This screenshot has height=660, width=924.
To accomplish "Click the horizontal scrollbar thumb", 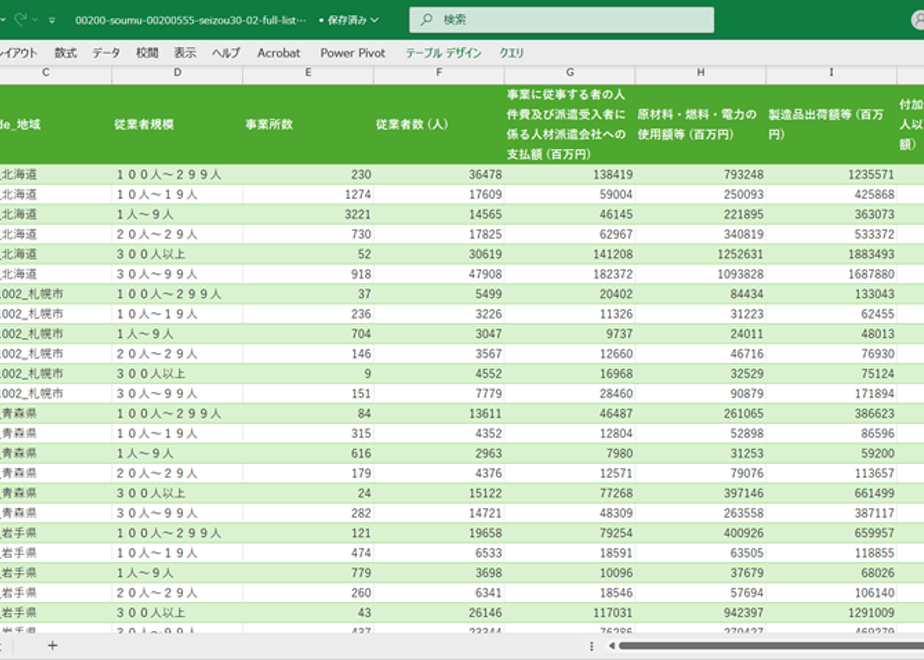I will (771, 646).
